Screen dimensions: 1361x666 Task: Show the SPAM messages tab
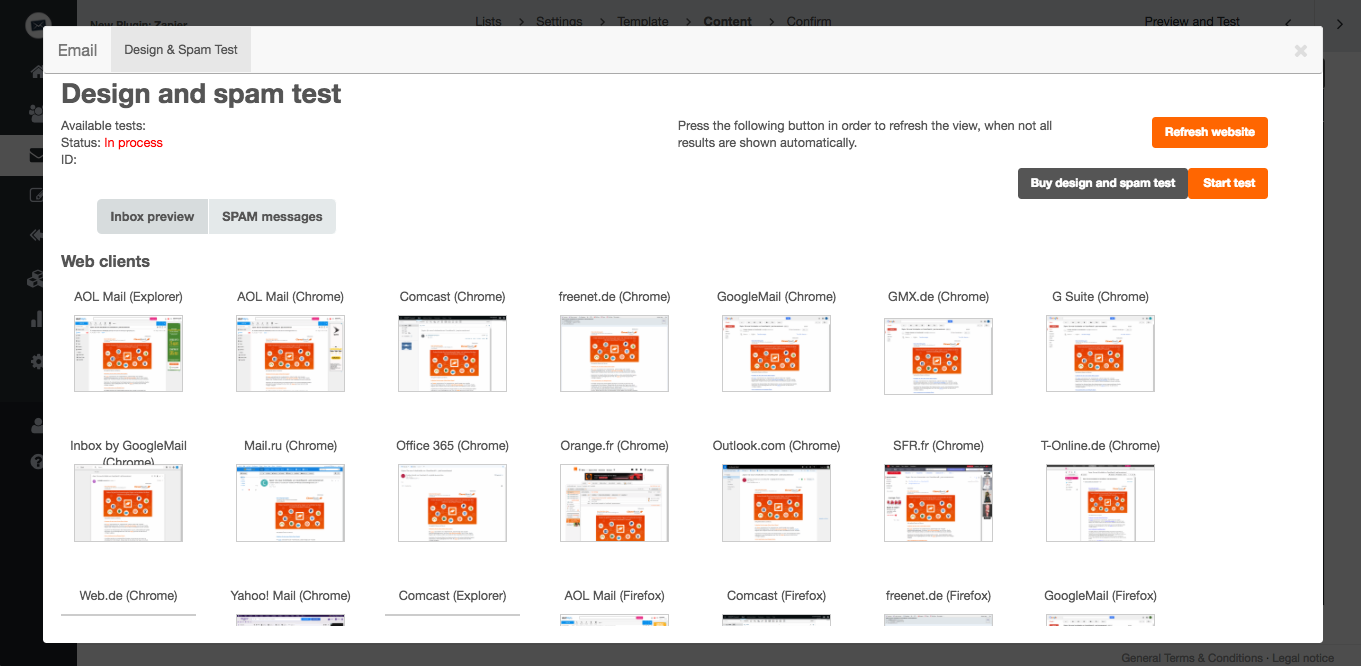click(272, 216)
